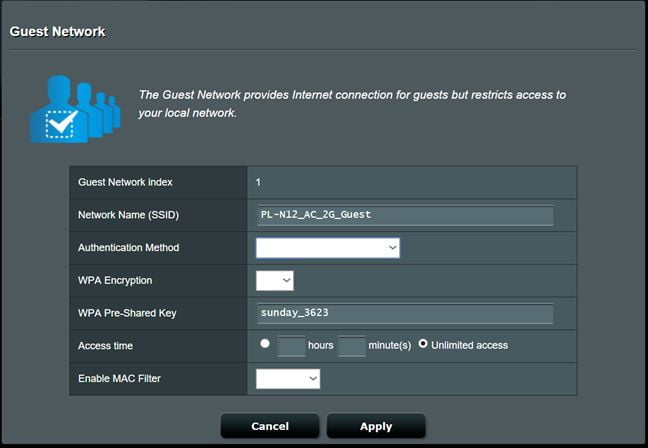Click the Authentication Method label

(128, 248)
